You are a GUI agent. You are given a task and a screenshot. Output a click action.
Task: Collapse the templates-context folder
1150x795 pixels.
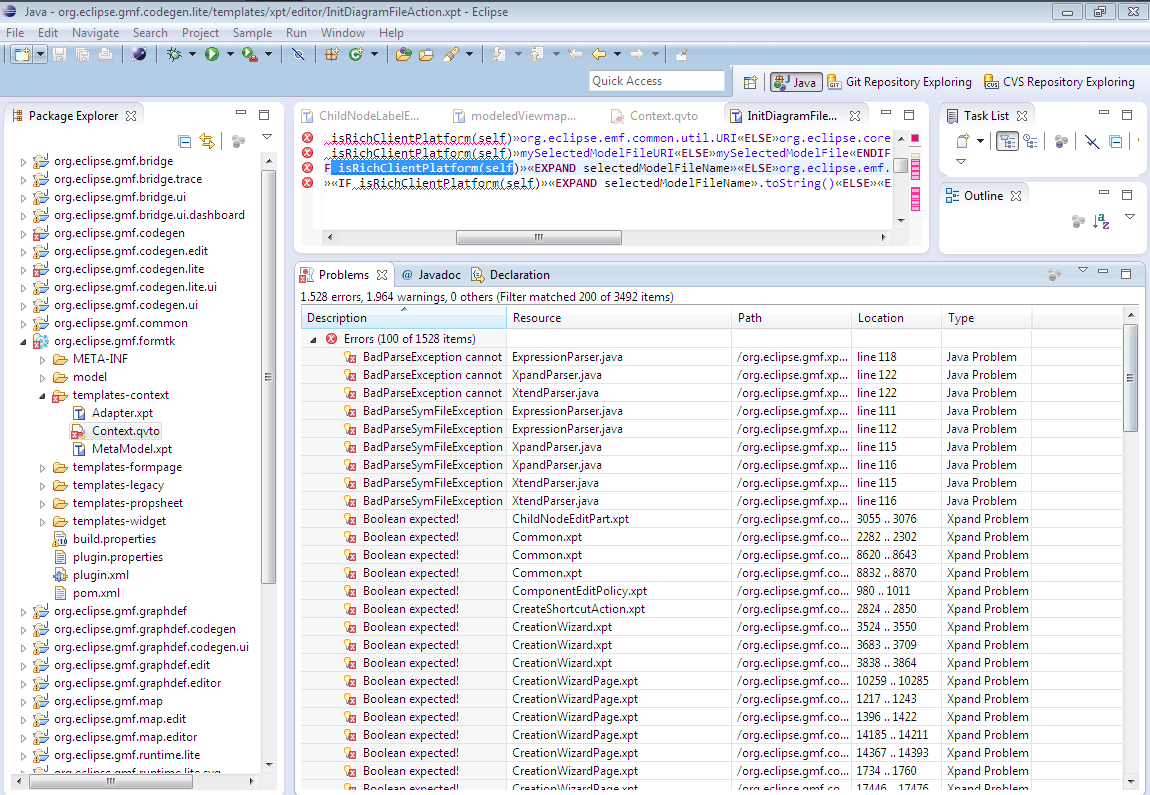pos(42,396)
